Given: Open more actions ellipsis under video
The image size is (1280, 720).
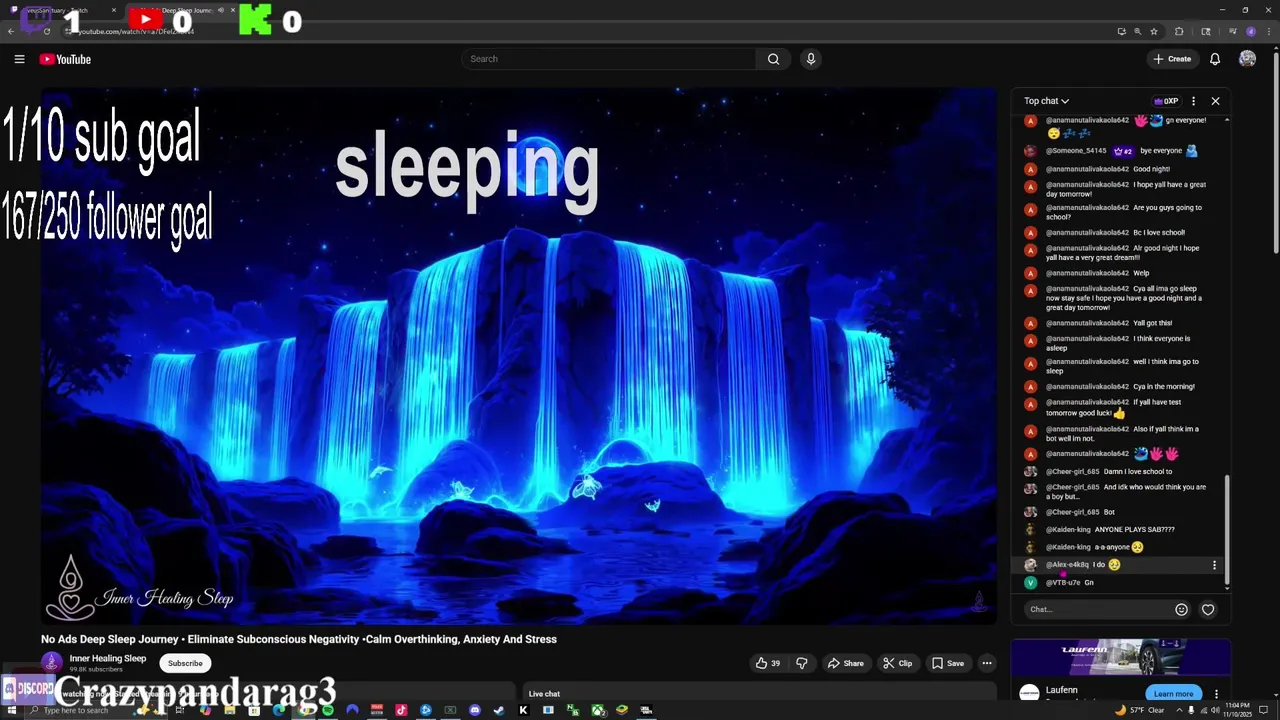Looking at the screenshot, I should pos(986,663).
